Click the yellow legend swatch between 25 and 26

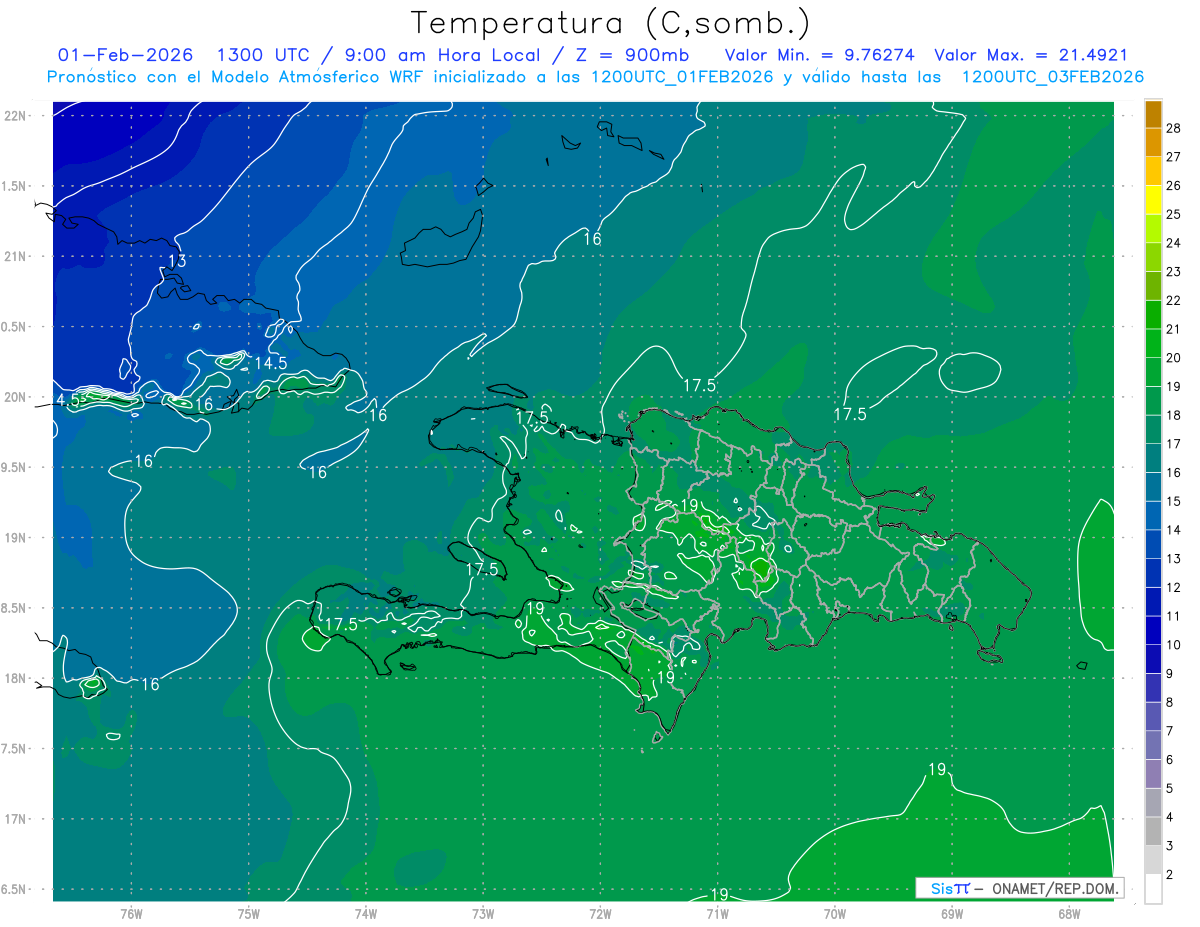pos(1153,200)
